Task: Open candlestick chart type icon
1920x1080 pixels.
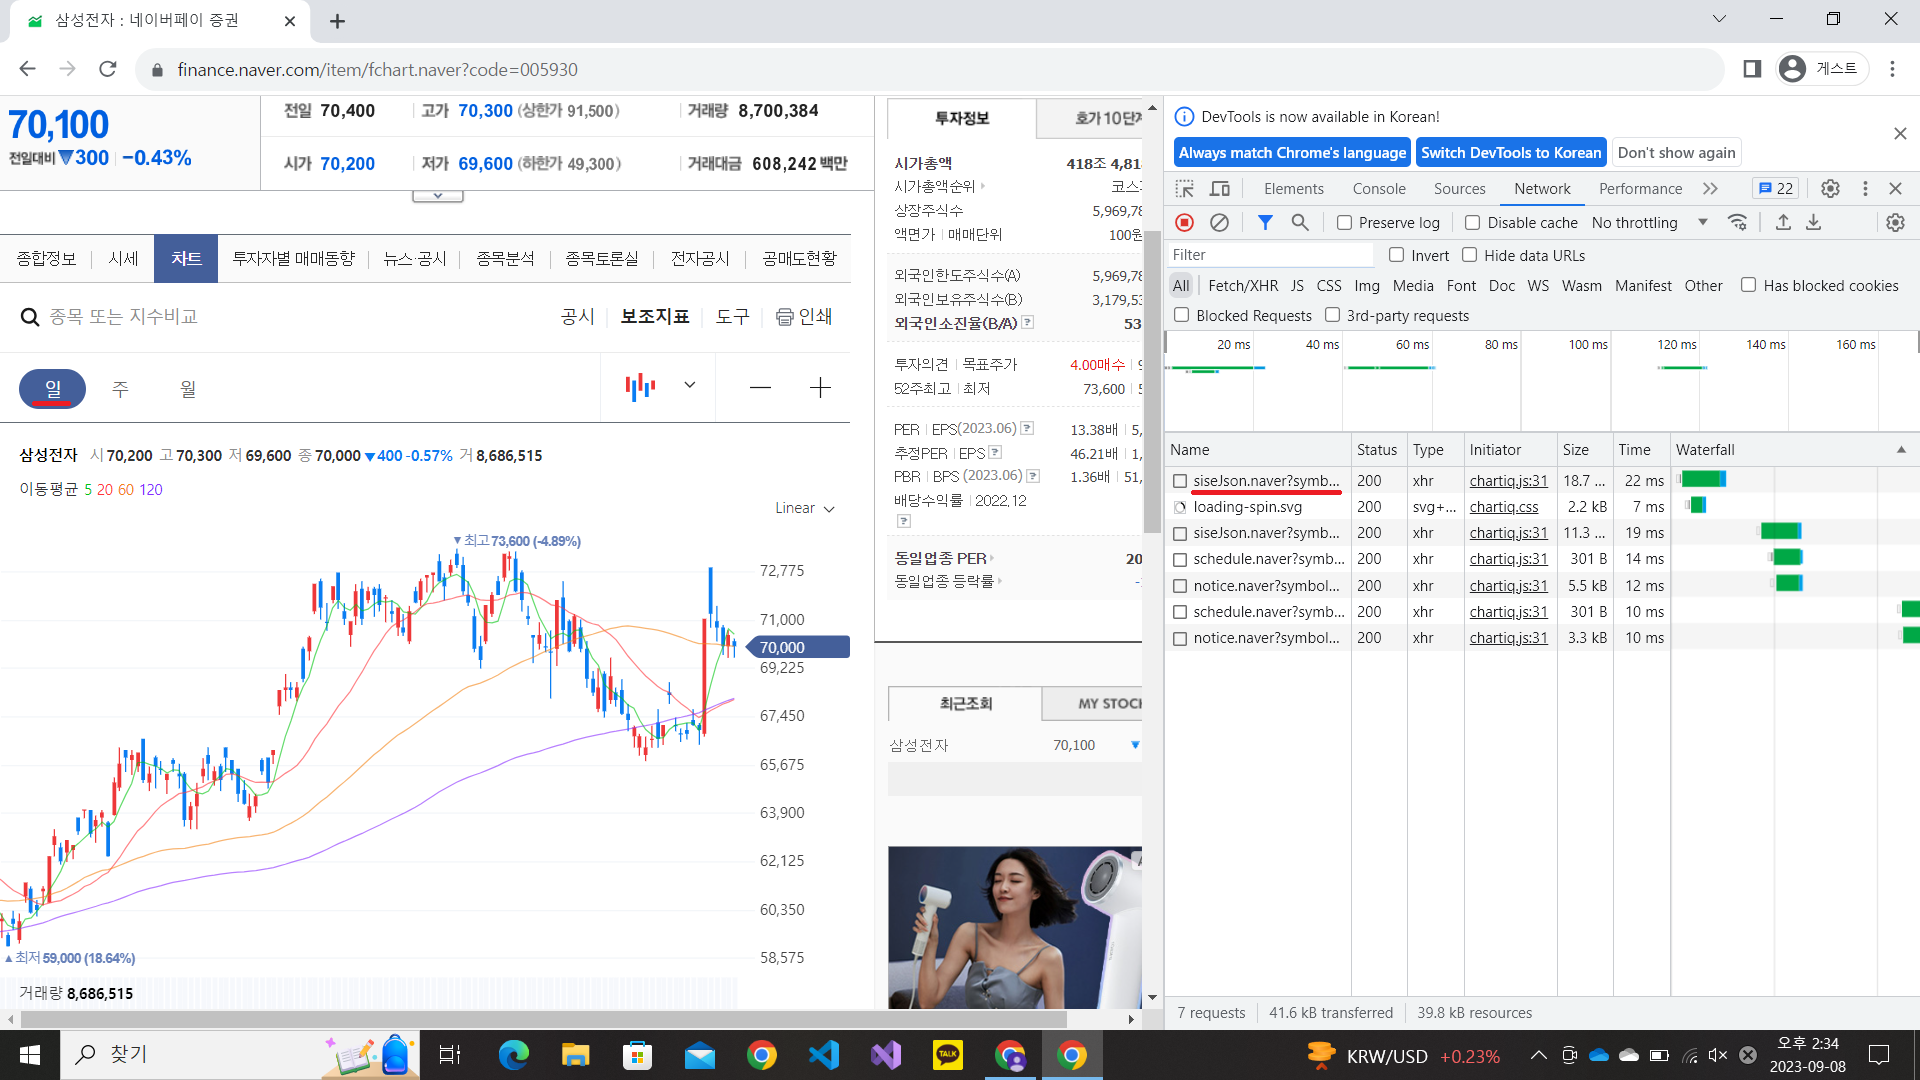Action: tap(640, 387)
